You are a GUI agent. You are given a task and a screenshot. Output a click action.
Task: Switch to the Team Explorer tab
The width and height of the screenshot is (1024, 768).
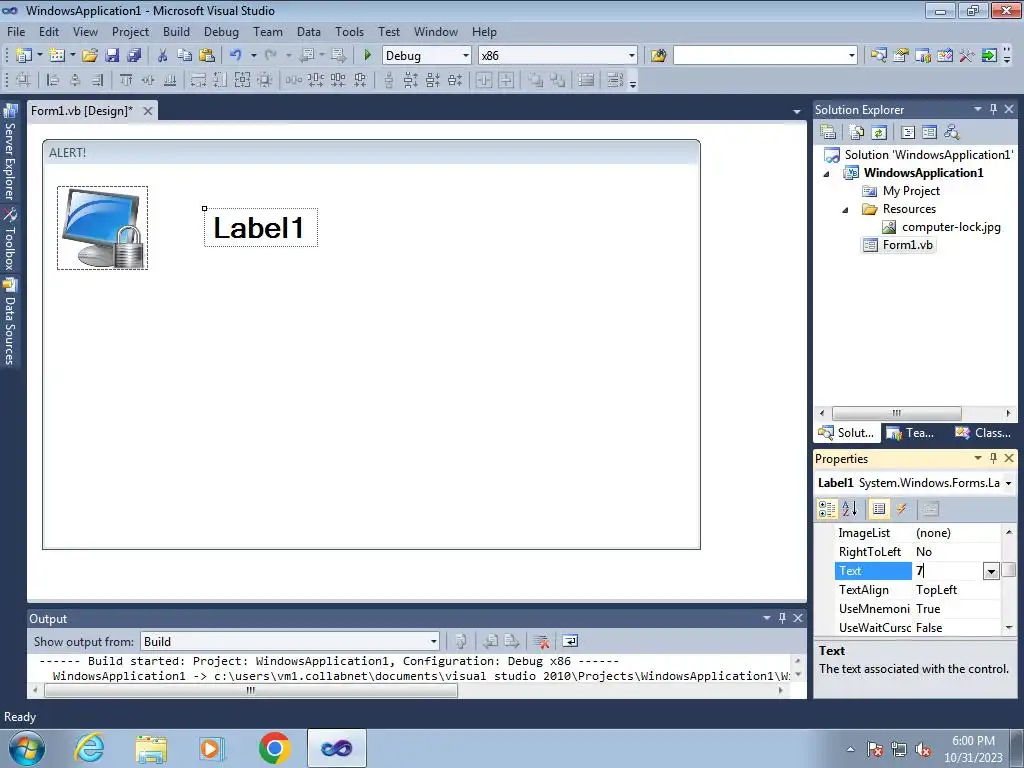(x=910, y=433)
